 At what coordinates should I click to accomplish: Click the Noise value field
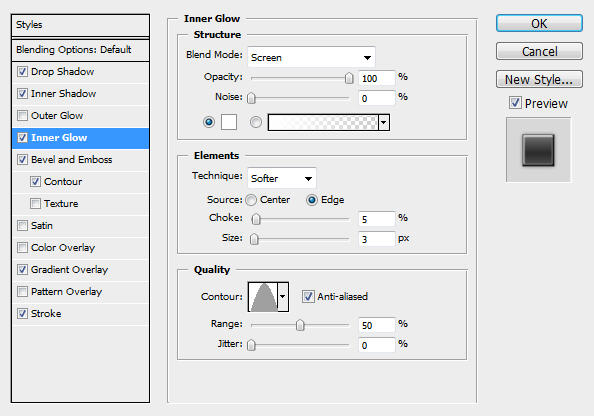377,98
